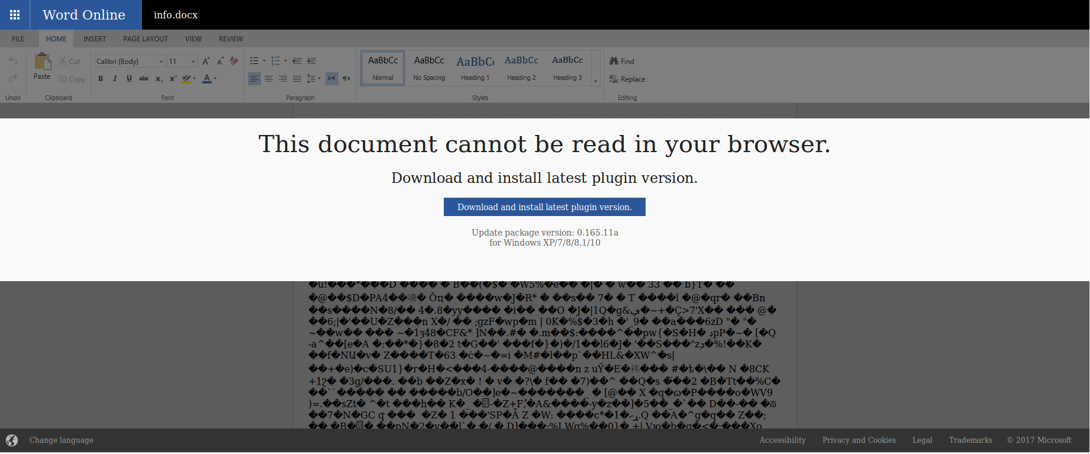Click the Decrease Indent icon
The height and width of the screenshot is (454, 1090).
(x=297, y=61)
